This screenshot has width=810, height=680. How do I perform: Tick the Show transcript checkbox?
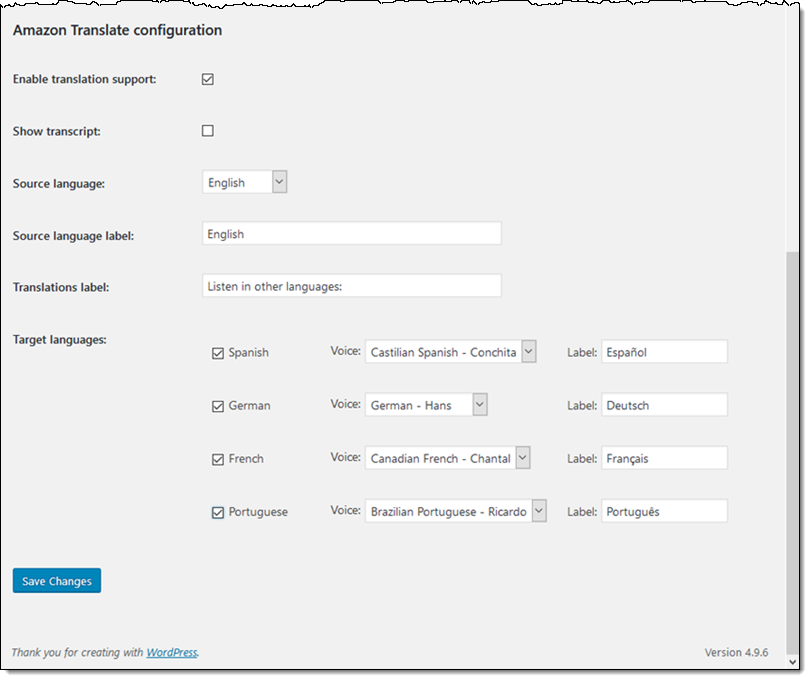(x=208, y=131)
